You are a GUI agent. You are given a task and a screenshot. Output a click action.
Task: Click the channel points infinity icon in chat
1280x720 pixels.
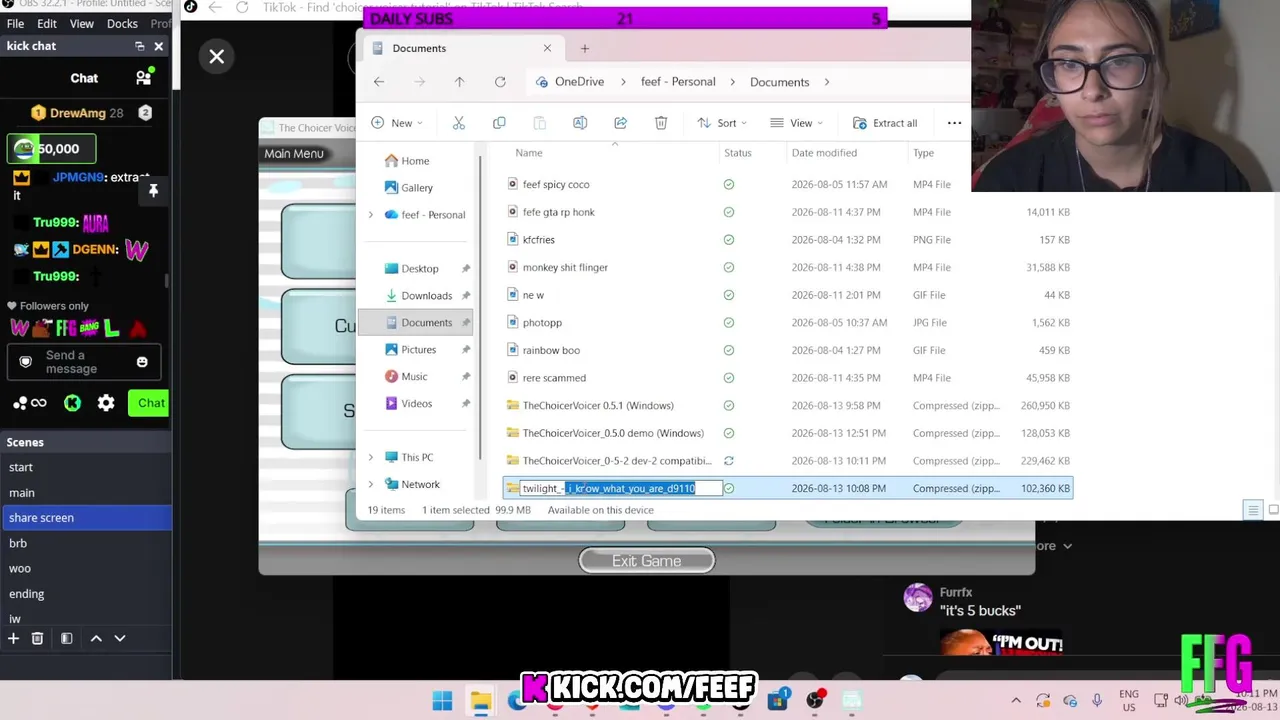click(31, 403)
